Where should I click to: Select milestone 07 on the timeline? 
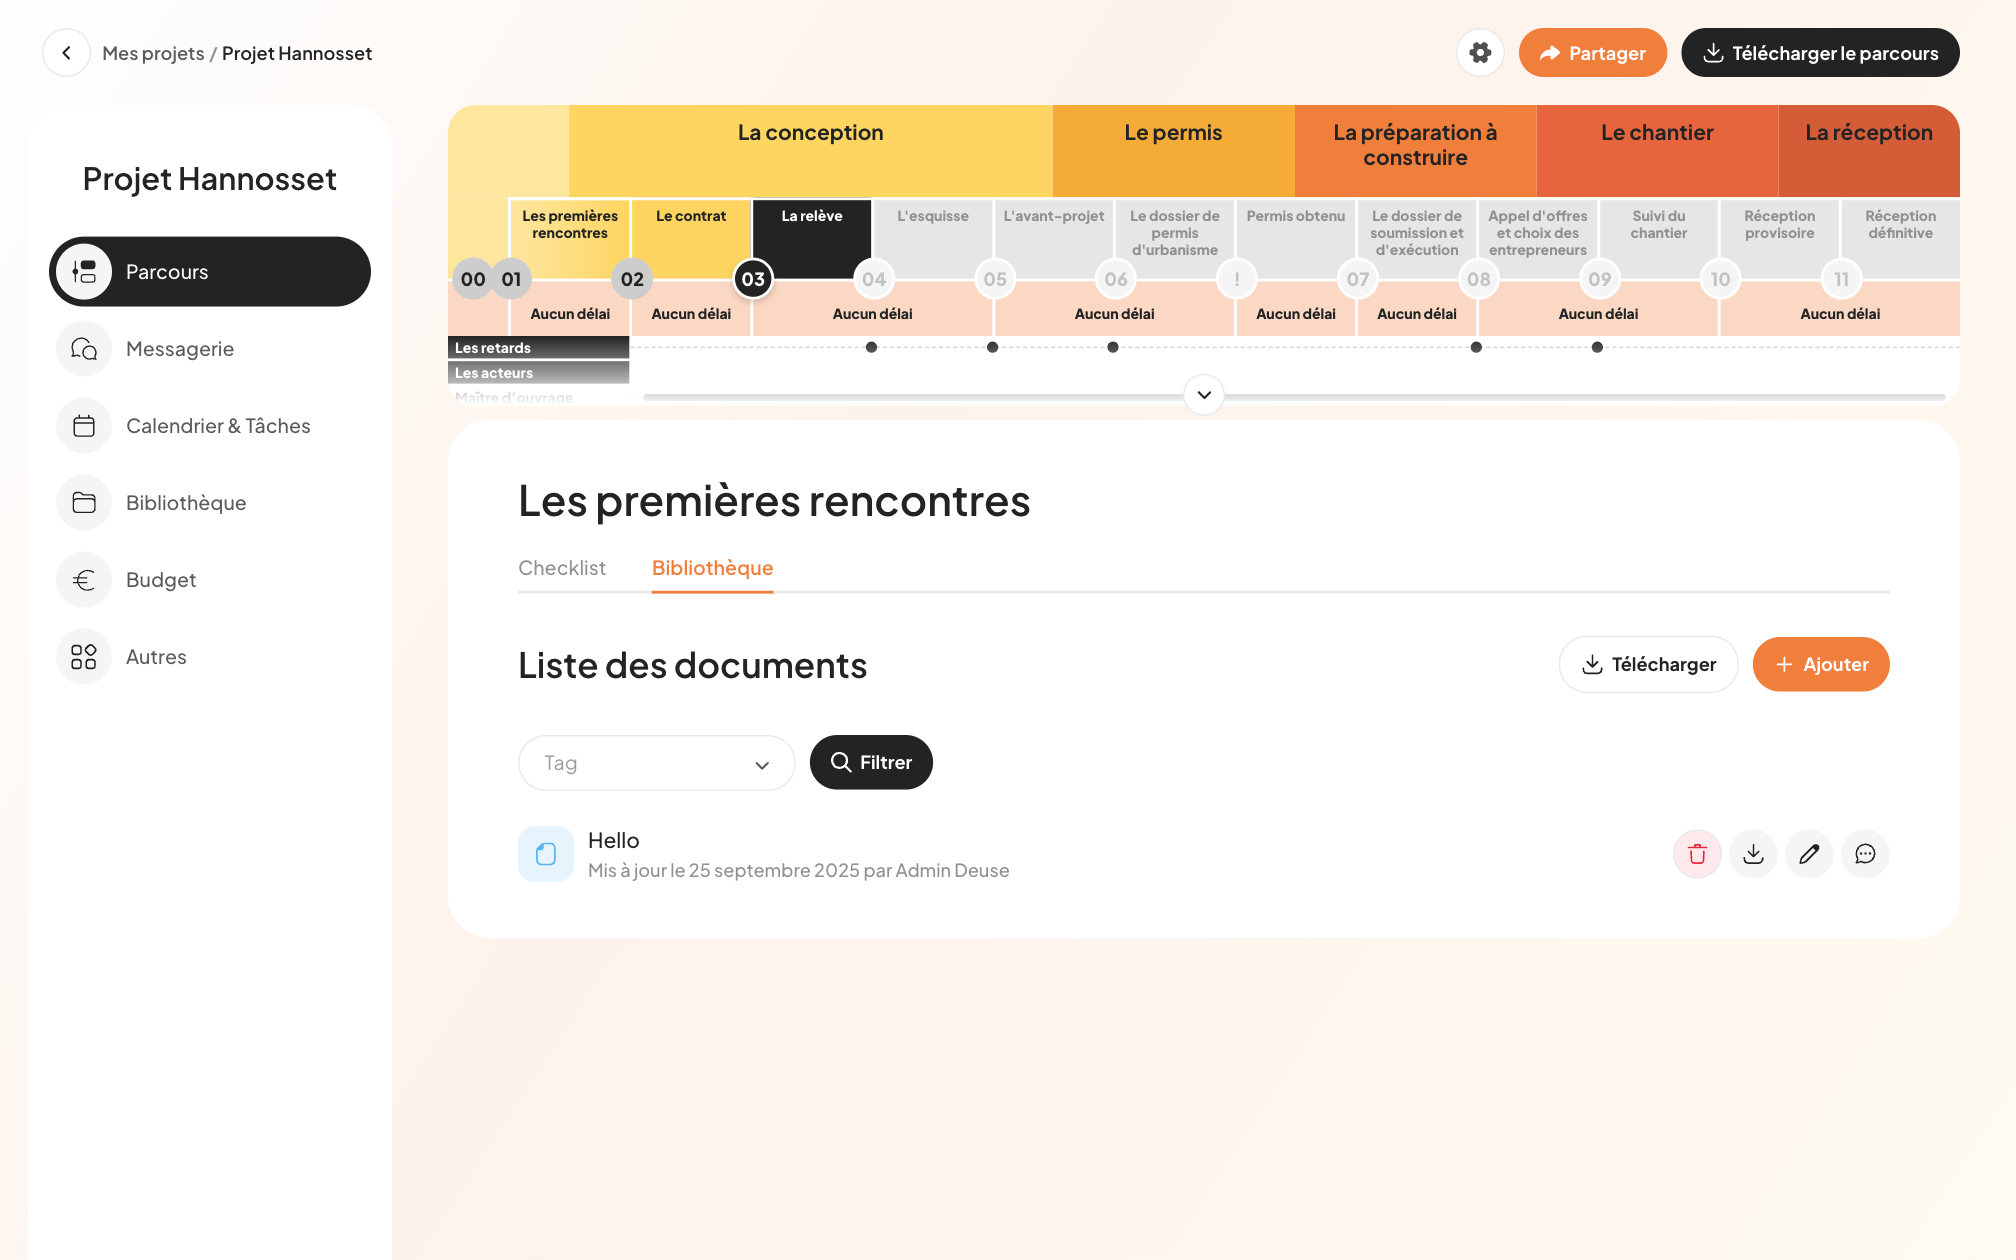click(1357, 279)
